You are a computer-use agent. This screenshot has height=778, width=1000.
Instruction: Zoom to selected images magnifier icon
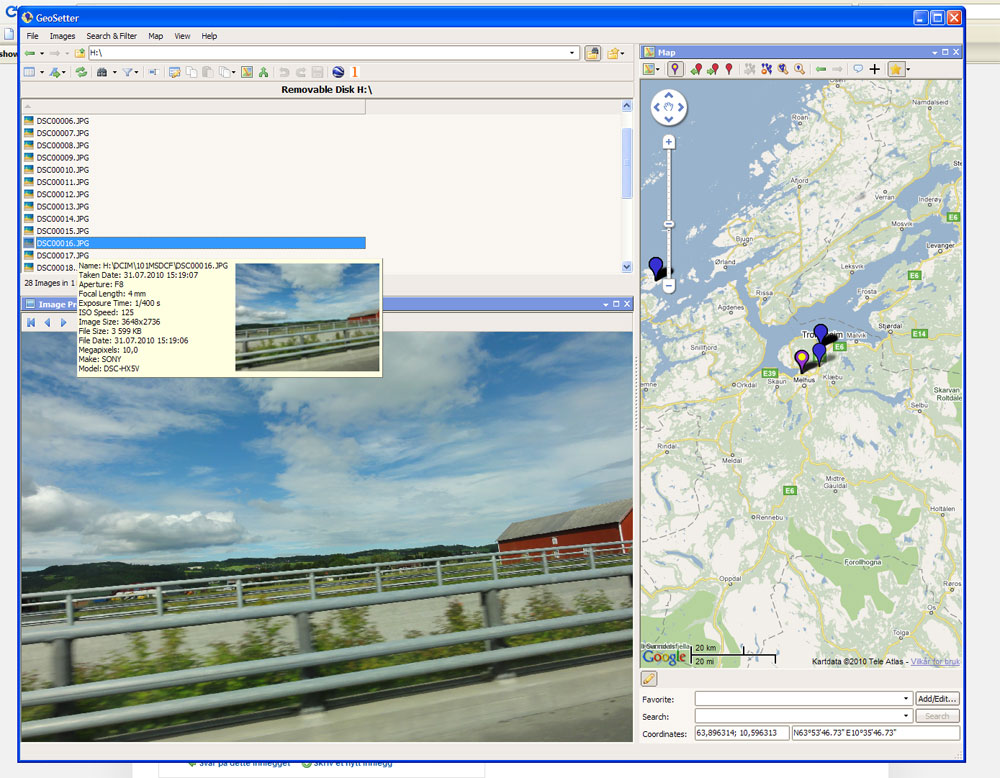(783, 69)
